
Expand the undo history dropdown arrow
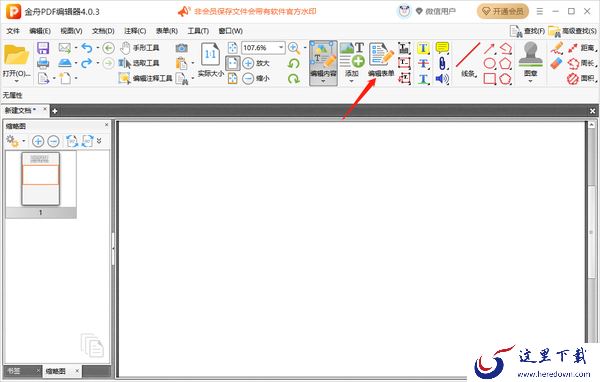98,48
